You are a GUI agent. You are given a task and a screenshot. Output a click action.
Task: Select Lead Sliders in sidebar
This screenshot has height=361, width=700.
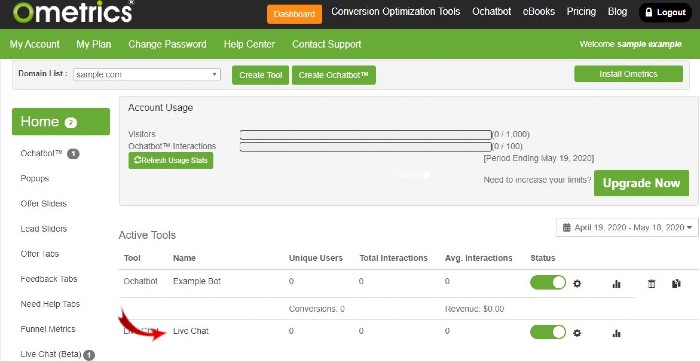(44, 228)
